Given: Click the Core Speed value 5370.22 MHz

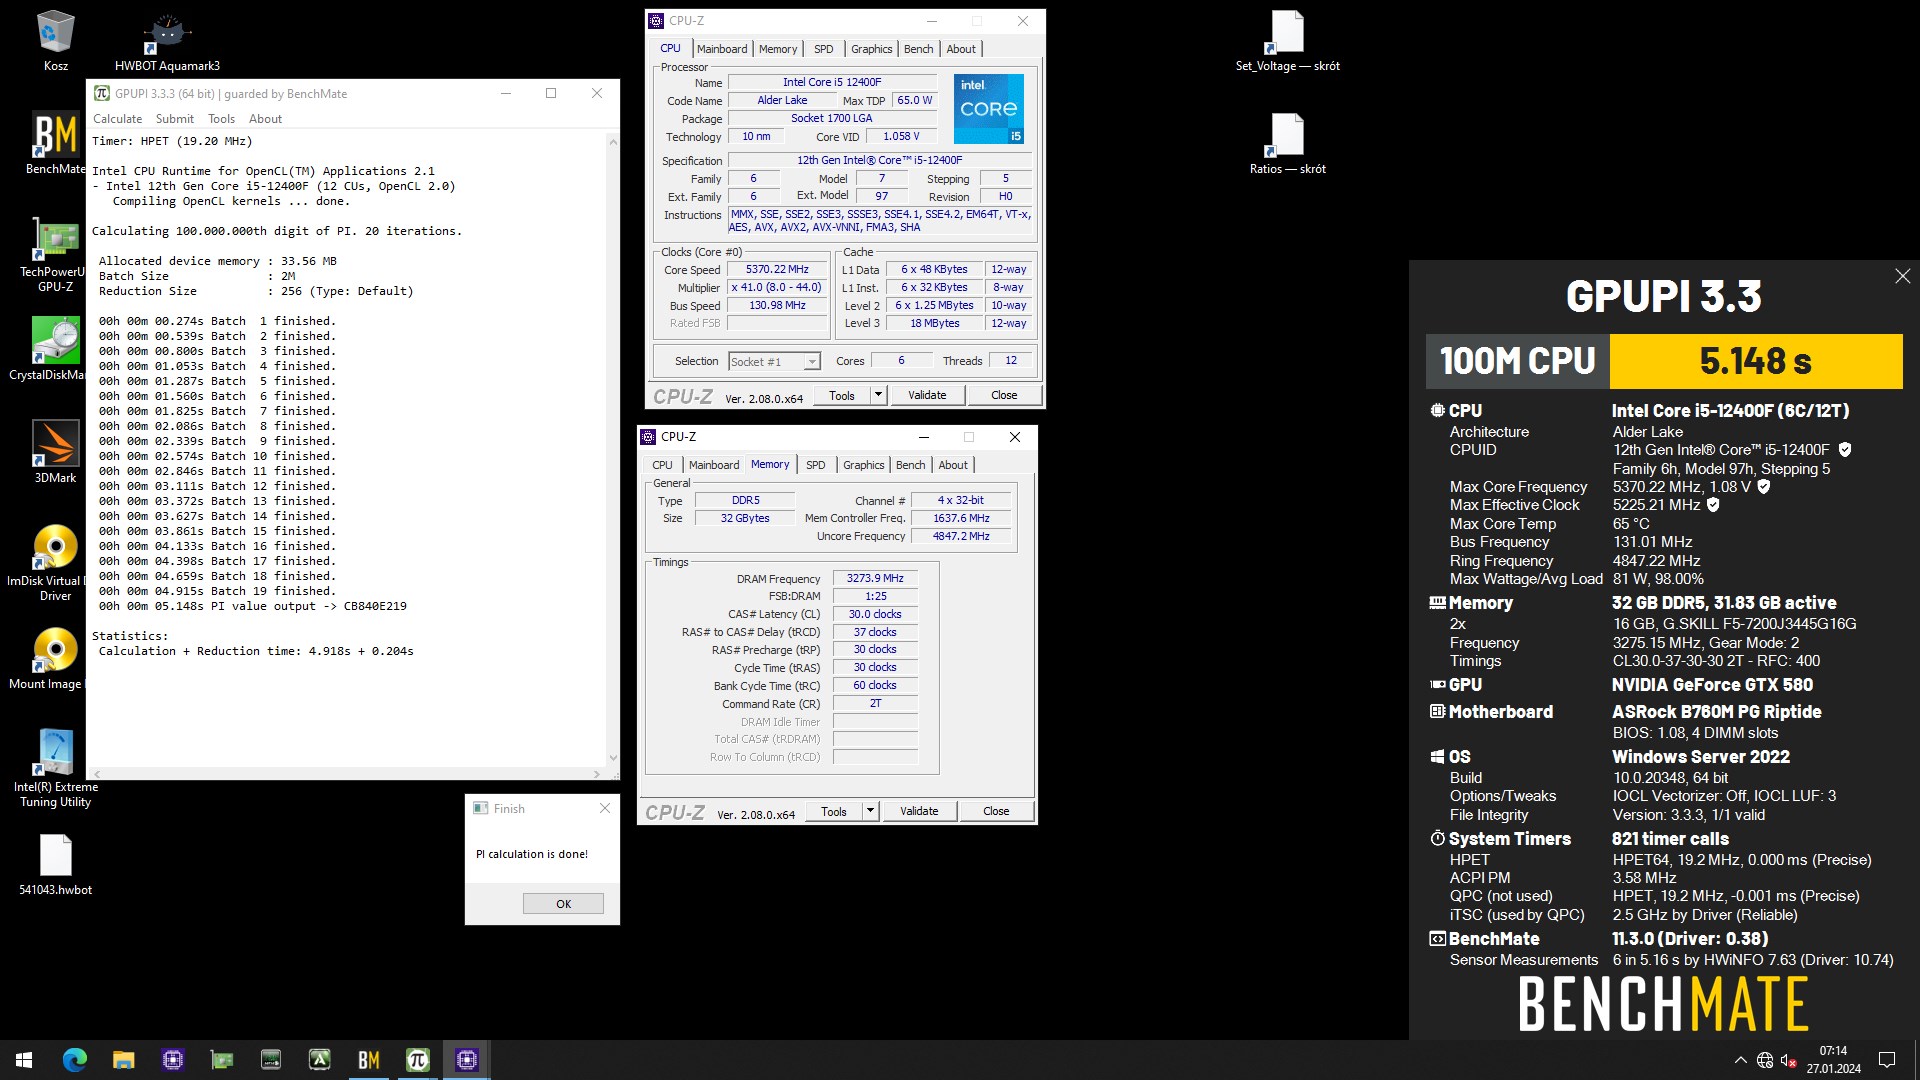Looking at the screenshot, I should pyautogui.click(x=777, y=270).
